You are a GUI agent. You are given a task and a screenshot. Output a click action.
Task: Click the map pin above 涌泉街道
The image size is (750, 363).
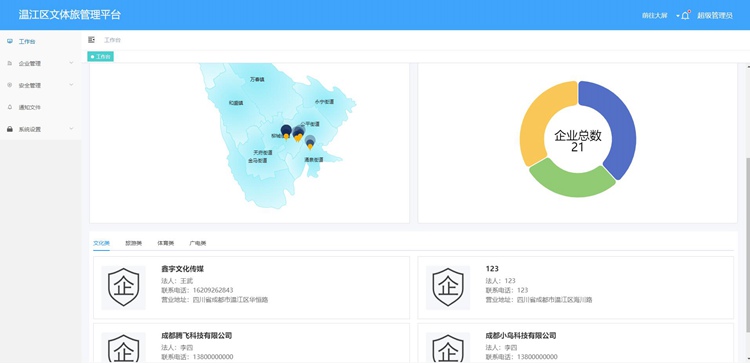(310, 143)
